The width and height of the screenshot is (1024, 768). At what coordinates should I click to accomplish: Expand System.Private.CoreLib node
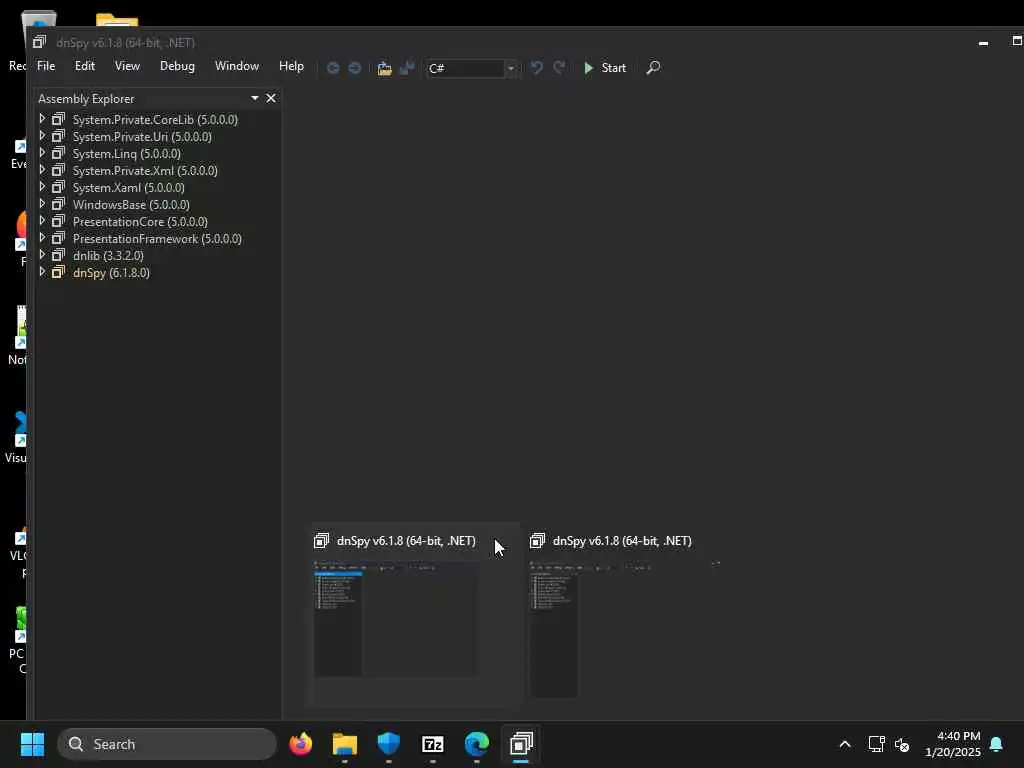pyautogui.click(x=42, y=119)
